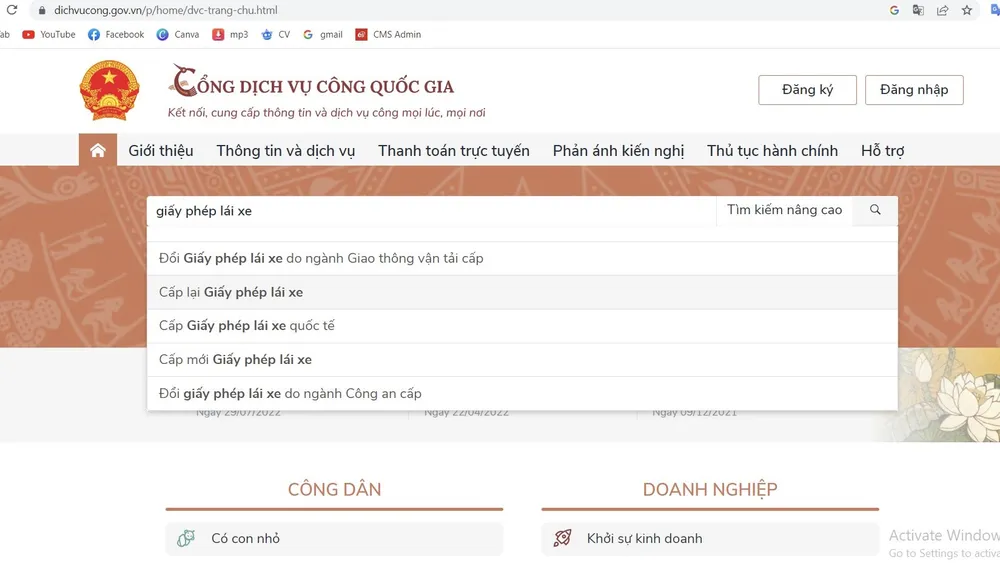Screen dimensions: 1000x563
Task: Open the YouTube bookmark
Action: coord(48,34)
